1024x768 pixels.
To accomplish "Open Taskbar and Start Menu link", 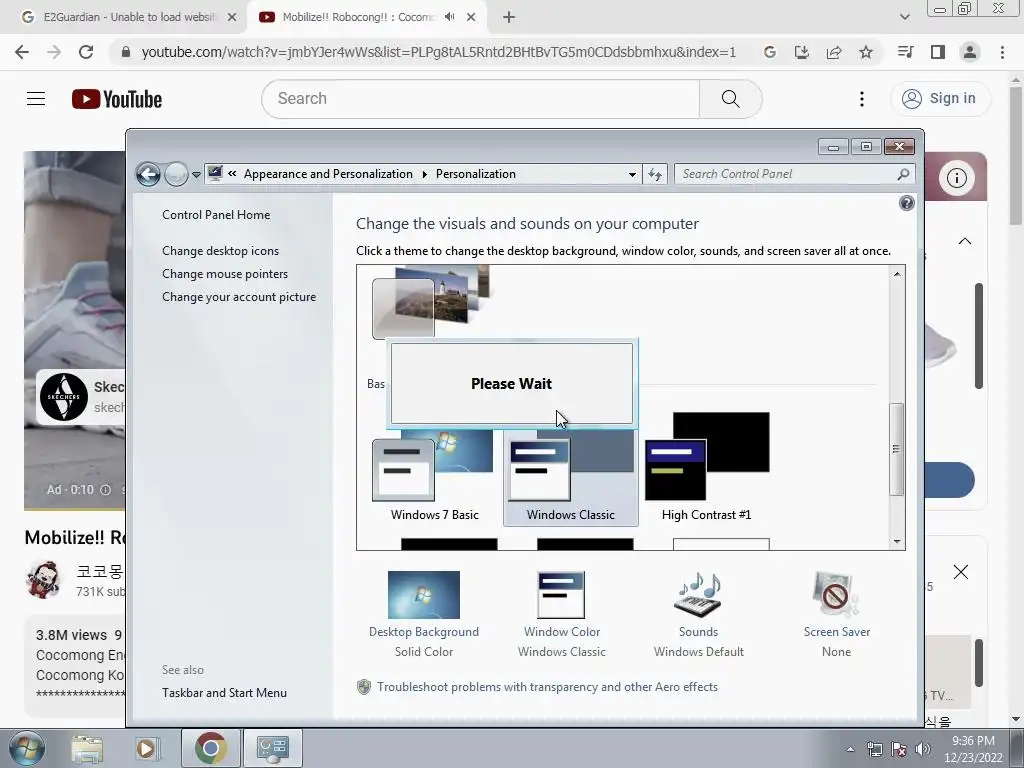I will click(224, 693).
